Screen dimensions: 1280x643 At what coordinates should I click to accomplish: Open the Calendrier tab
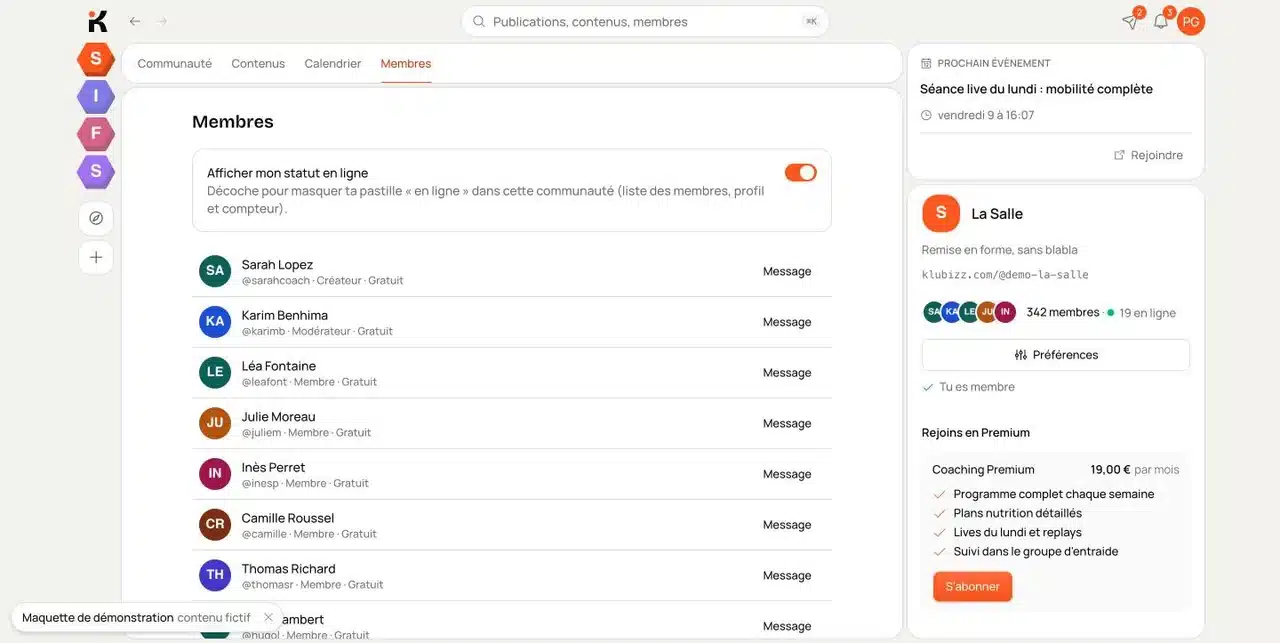(x=333, y=63)
